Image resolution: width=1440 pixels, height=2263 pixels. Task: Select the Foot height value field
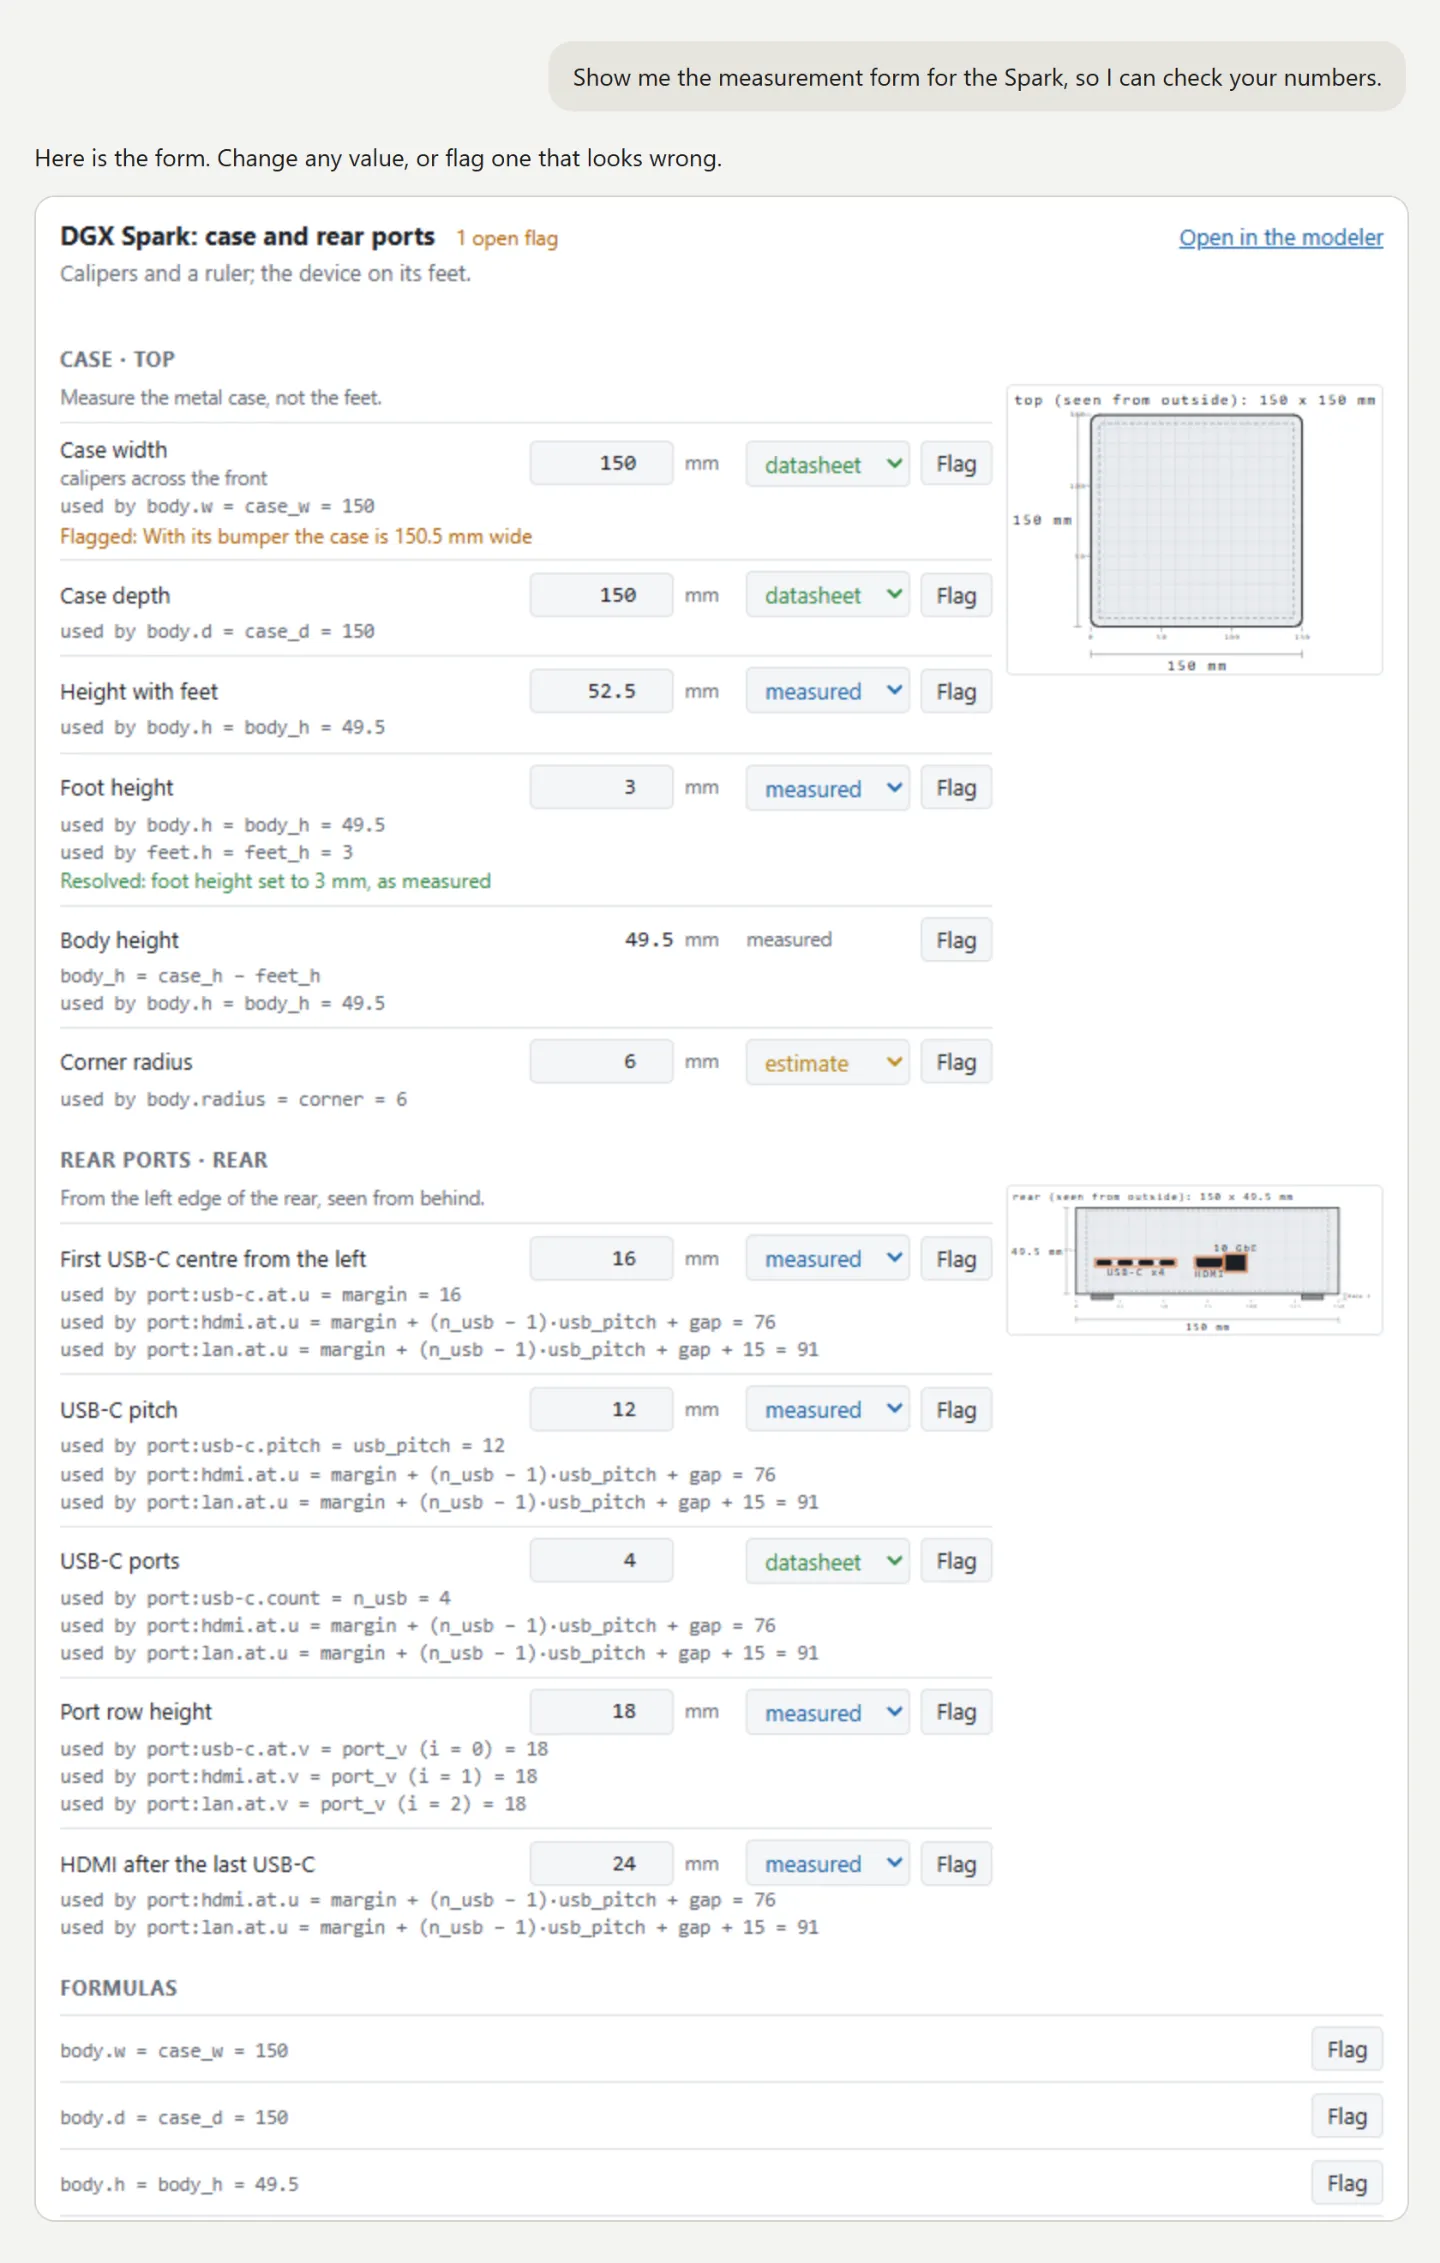coord(601,787)
